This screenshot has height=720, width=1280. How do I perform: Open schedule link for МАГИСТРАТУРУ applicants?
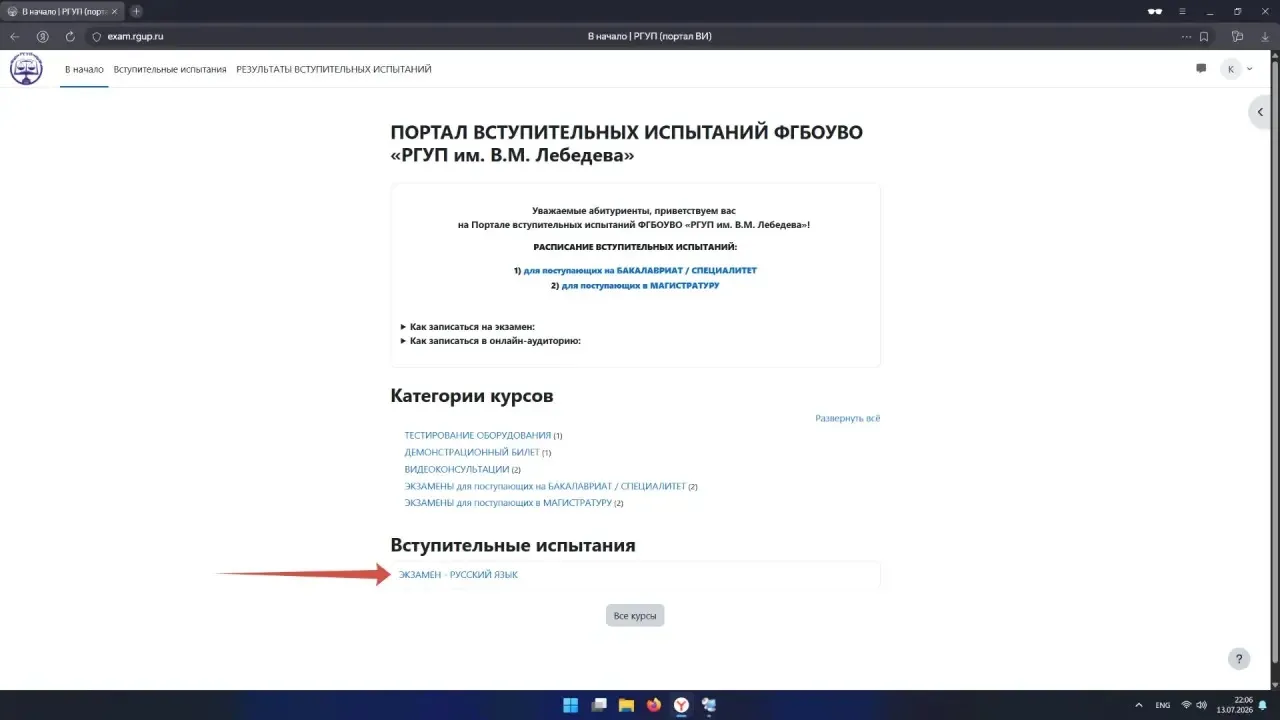640,285
